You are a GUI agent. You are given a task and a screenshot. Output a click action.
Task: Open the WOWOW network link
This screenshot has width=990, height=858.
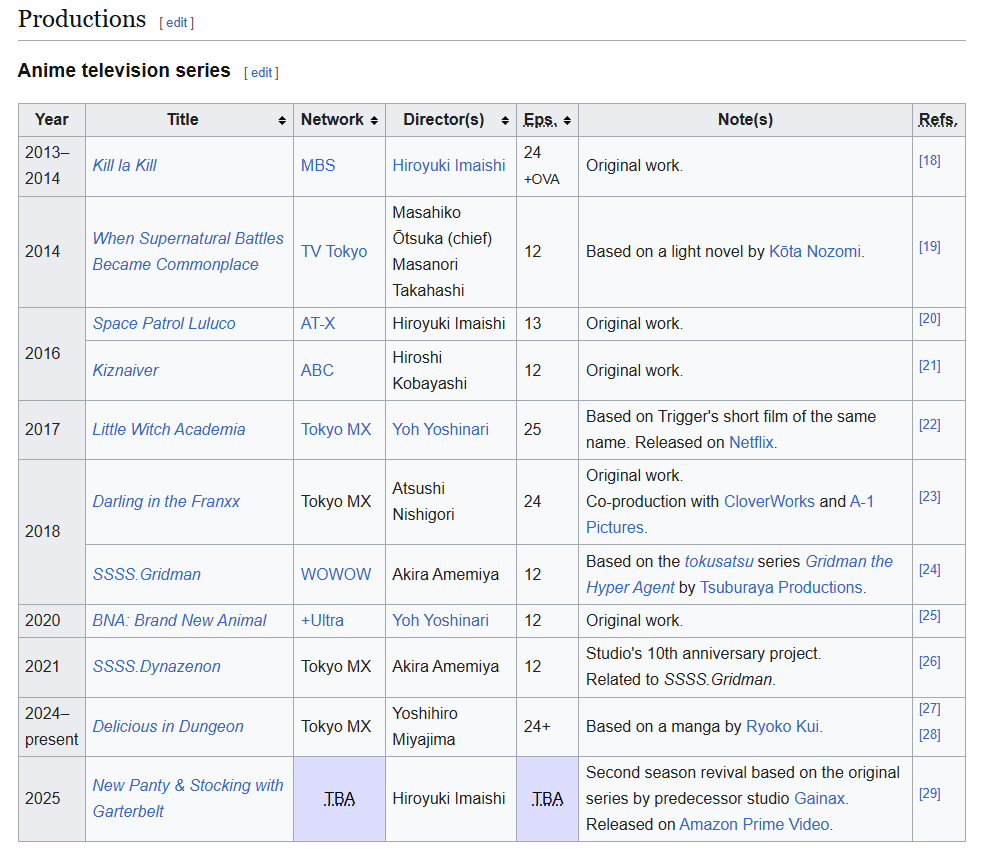click(x=335, y=574)
